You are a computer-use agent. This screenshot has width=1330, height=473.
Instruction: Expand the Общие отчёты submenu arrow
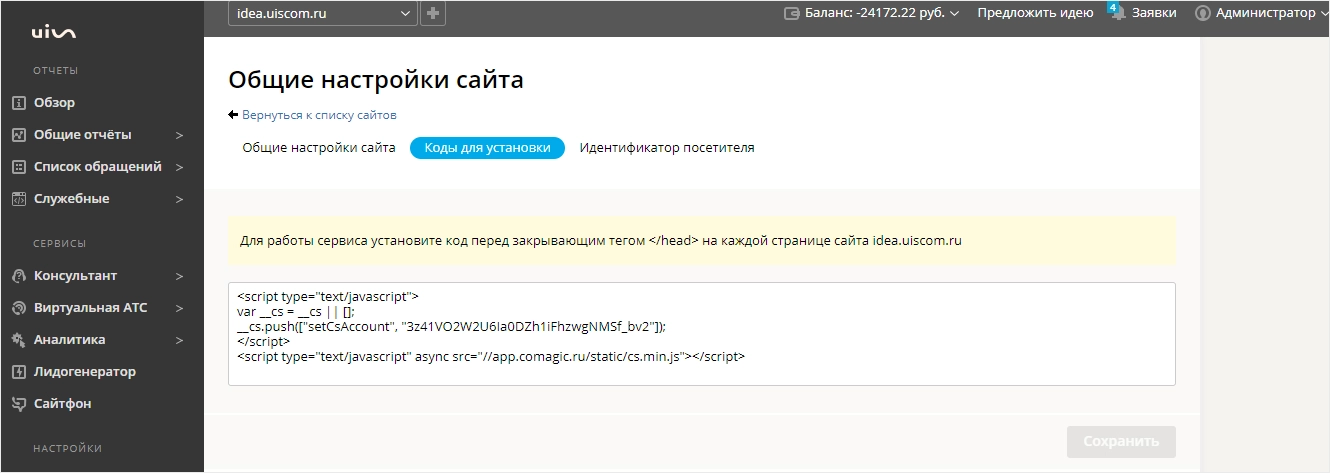click(180, 135)
